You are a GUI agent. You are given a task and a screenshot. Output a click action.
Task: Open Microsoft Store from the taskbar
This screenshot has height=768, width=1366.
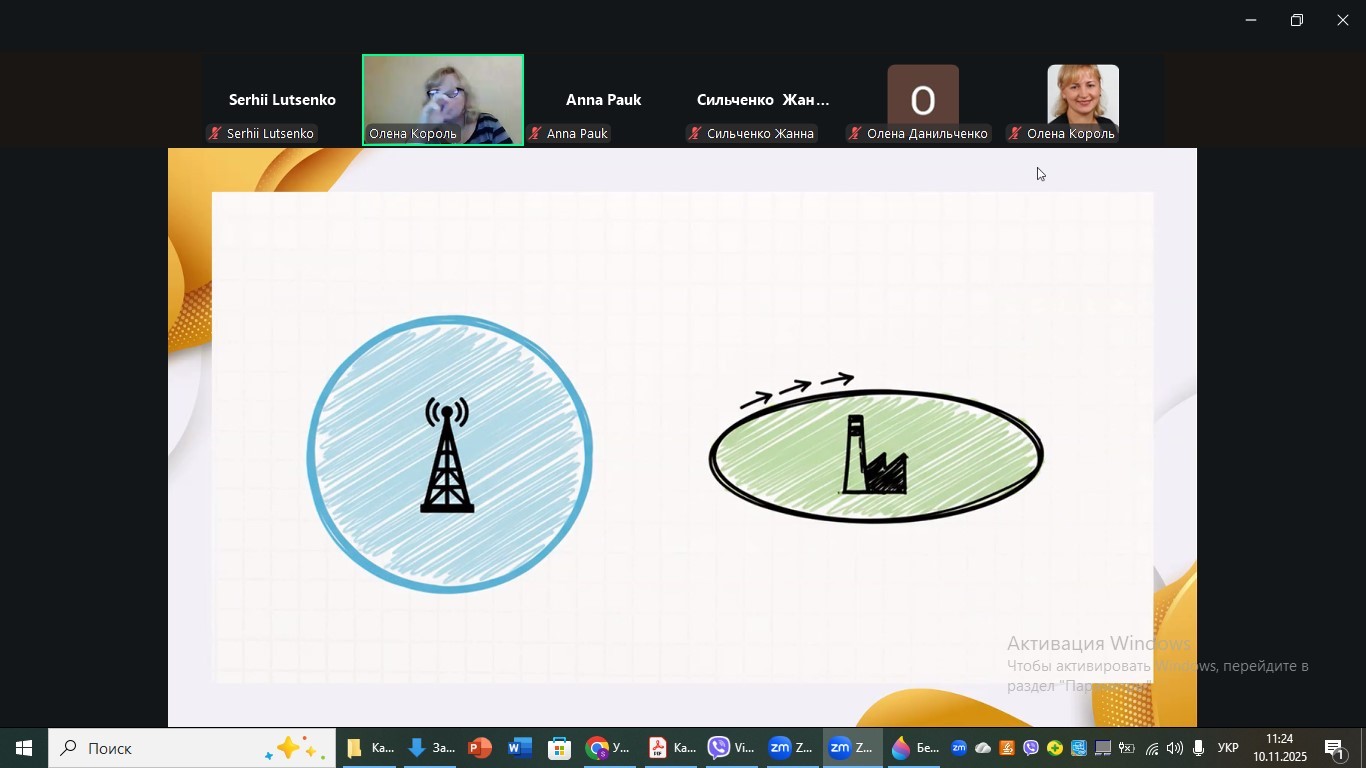(x=559, y=748)
